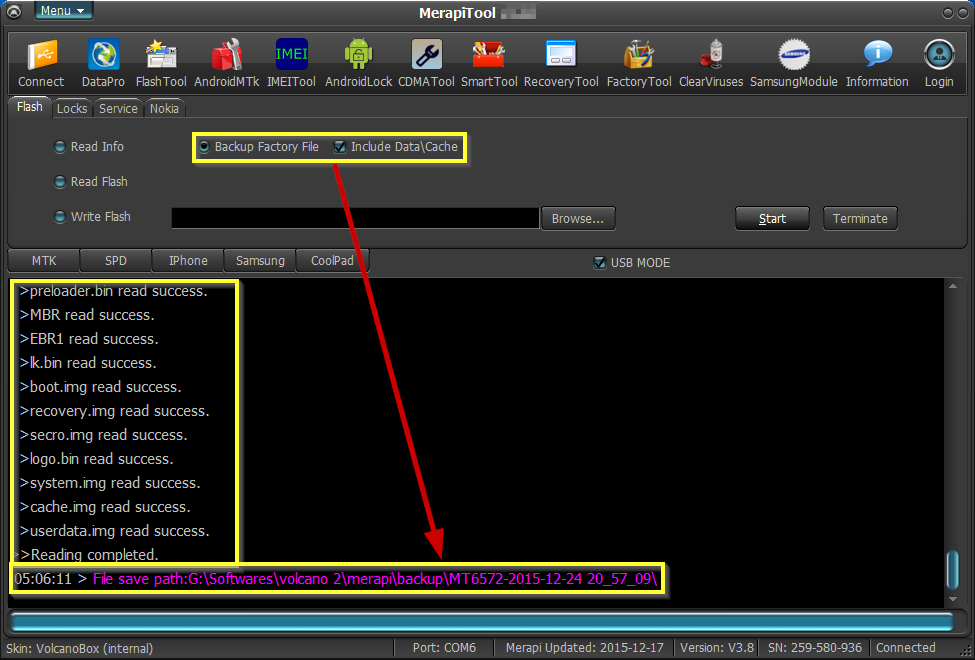Click the SN: 259-580-936 status entry
The image size is (975, 660).
pos(815,648)
